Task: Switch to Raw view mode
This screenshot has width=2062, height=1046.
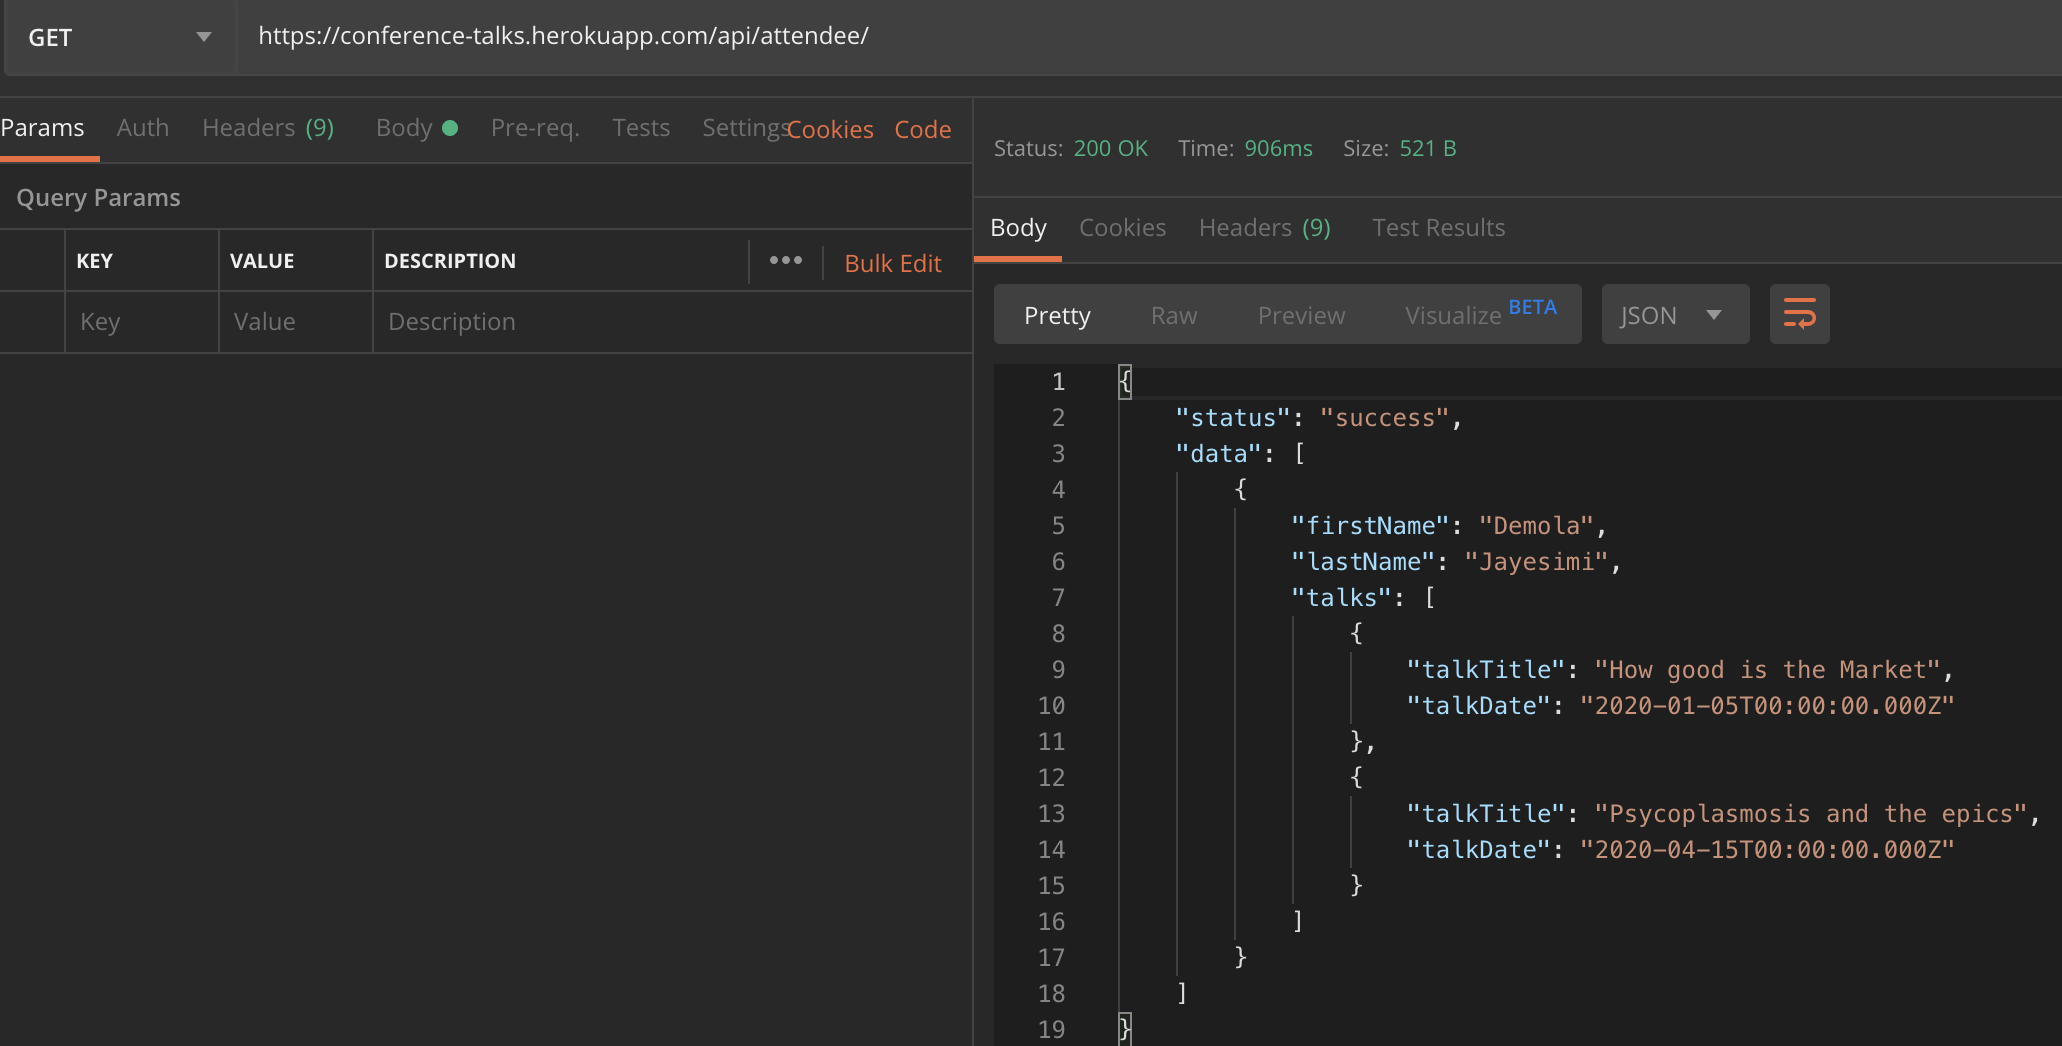Action: [x=1174, y=316]
